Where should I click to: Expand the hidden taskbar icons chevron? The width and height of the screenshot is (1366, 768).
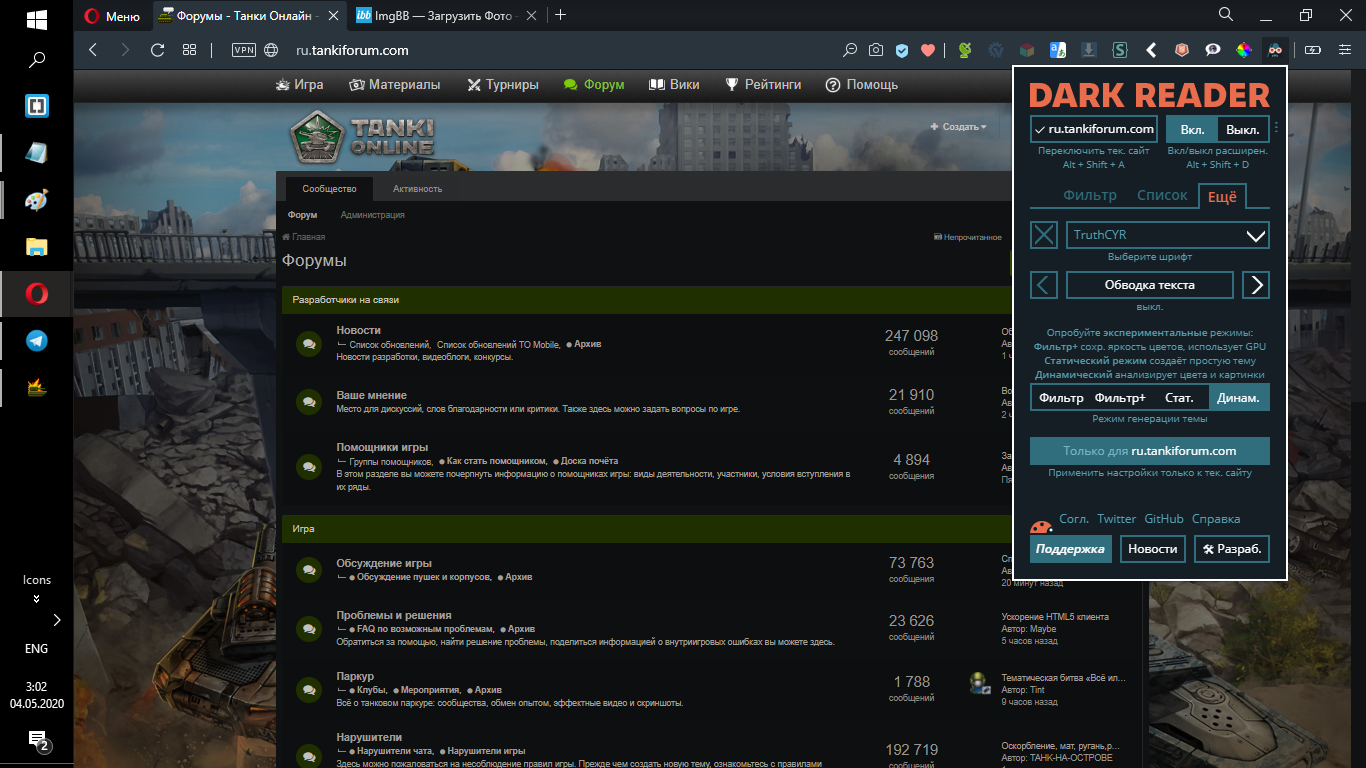pos(57,620)
